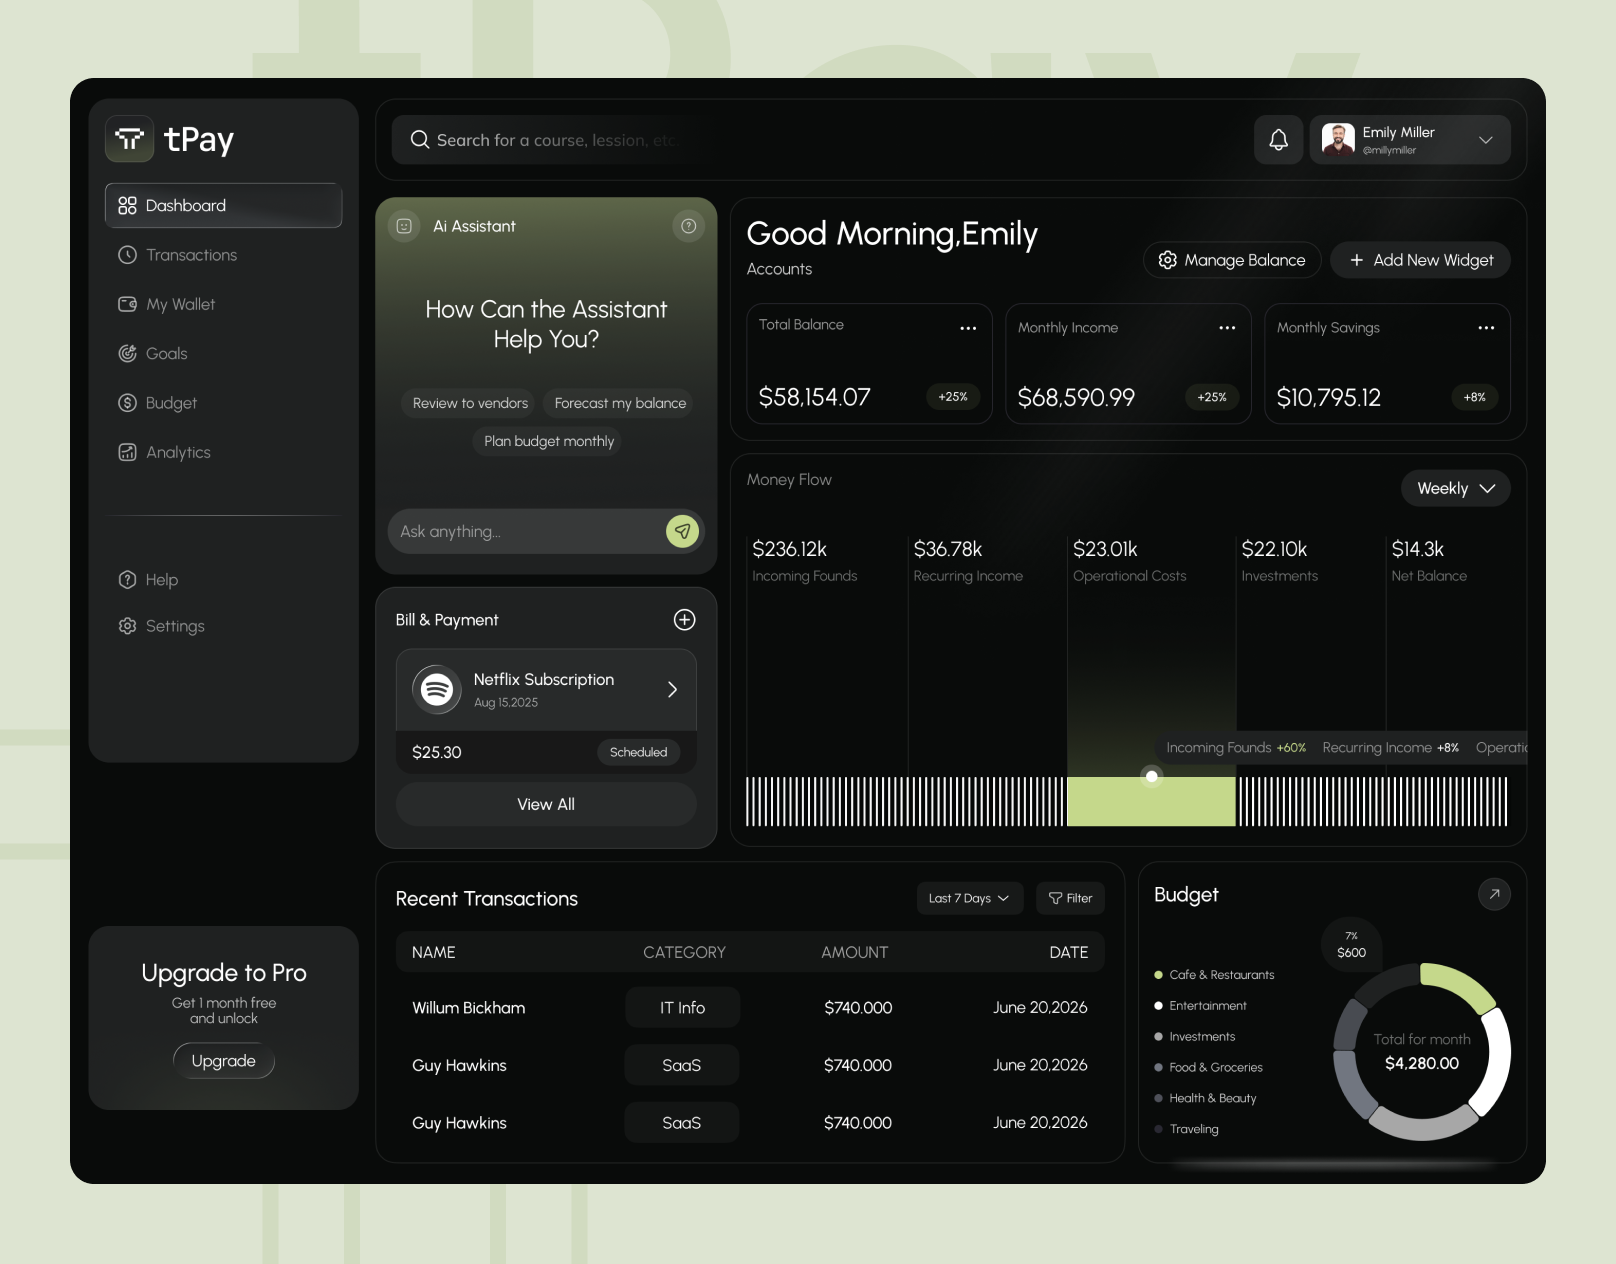
Task: Click Emily Miller's profile avatar
Action: click(1338, 139)
